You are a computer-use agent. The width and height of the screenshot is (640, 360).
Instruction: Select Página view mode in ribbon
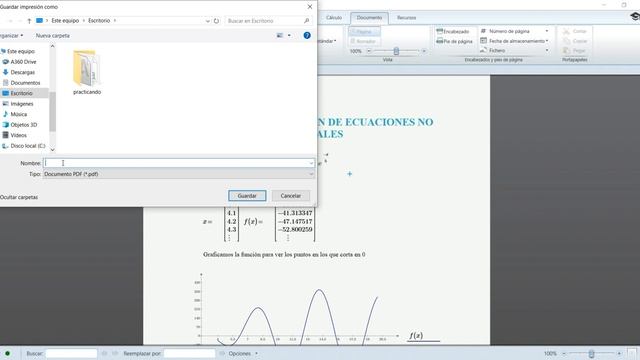pyautogui.click(x=364, y=31)
